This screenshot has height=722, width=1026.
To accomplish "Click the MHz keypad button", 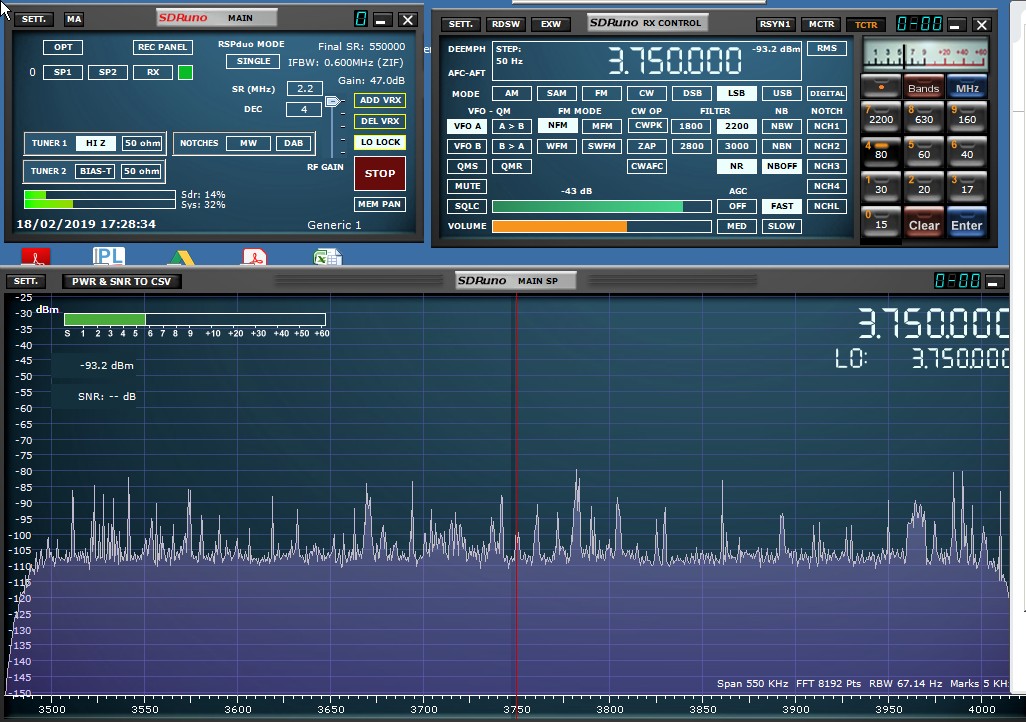I will pyautogui.click(x=966, y=87).
